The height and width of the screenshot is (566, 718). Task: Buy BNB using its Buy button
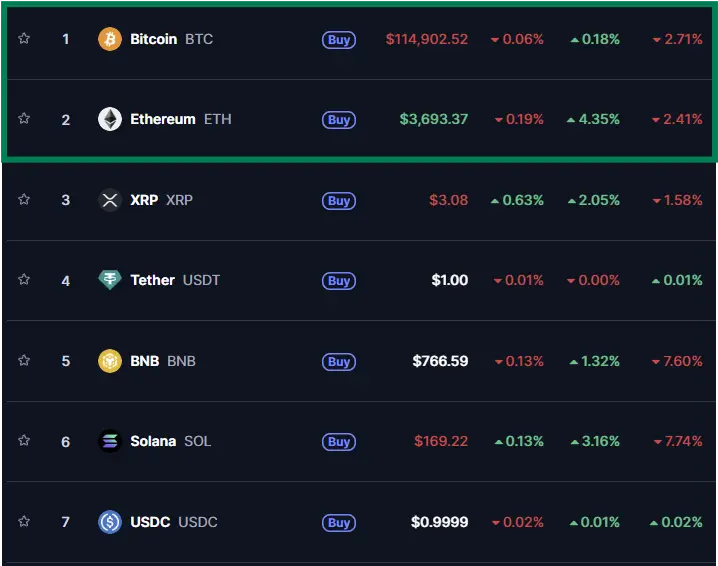(339, 362)
